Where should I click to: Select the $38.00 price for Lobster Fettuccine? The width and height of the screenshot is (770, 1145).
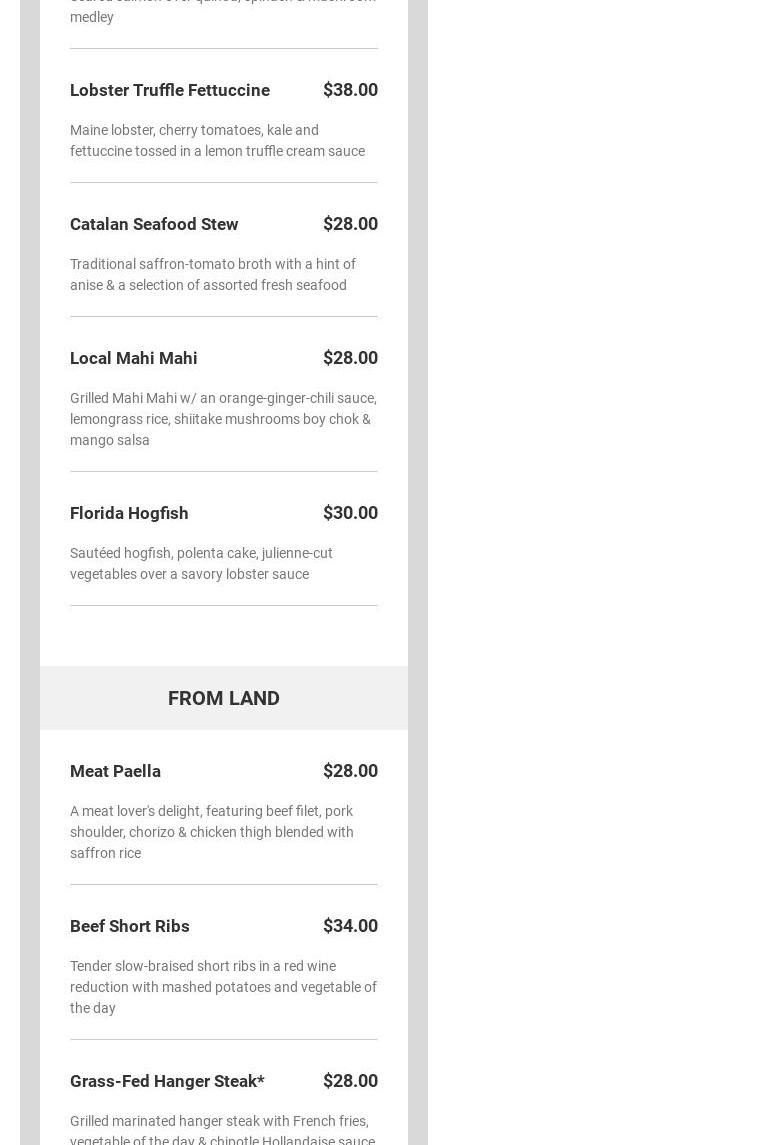(x=350, y=90)
